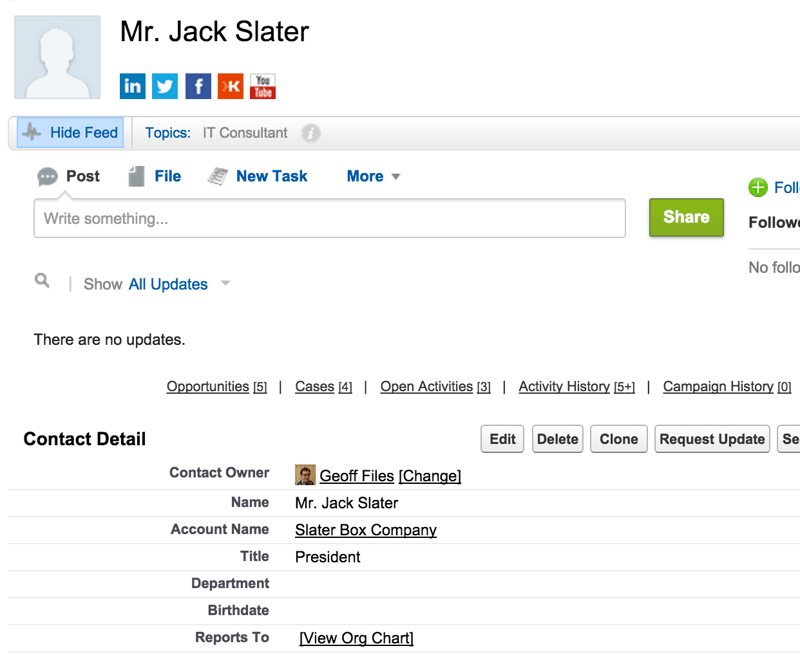Open the Slater Box Company account link

click(x=366, y=530)
